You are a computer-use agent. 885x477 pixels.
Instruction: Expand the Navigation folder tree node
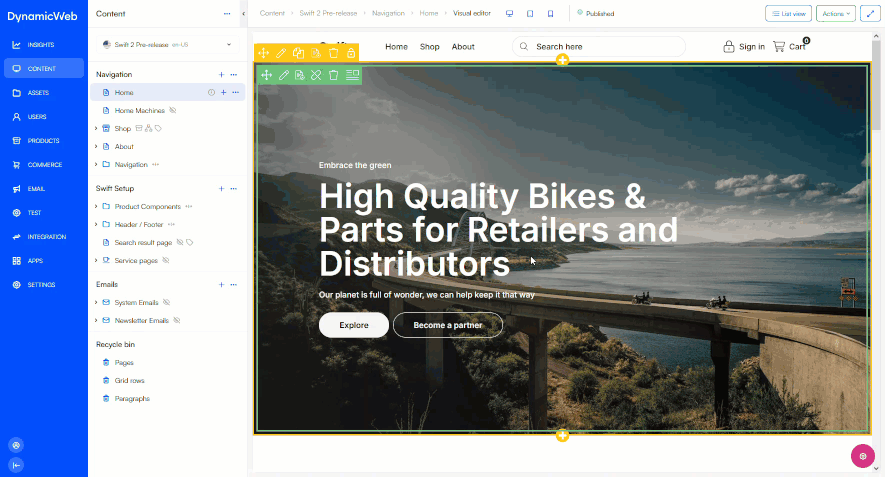click(96, 165)
